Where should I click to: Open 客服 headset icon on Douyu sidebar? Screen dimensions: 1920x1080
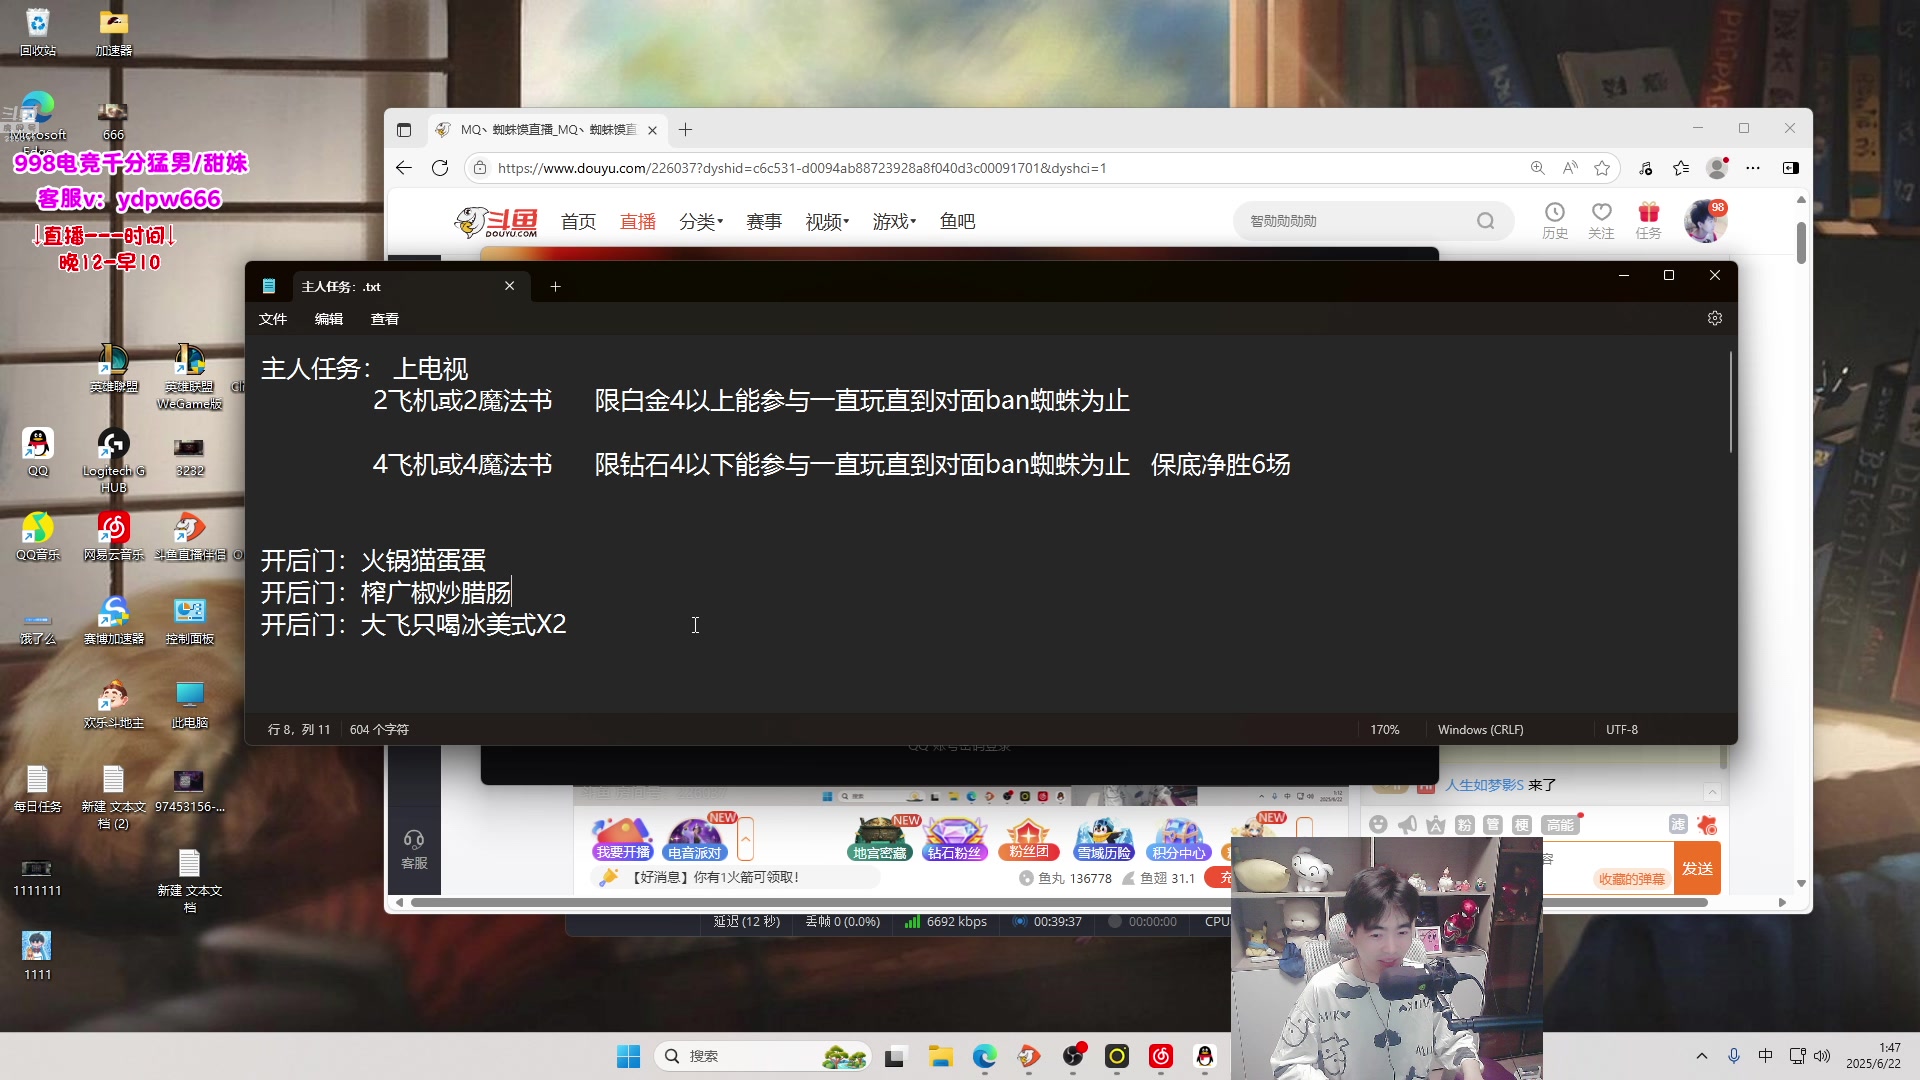(x=414, y=849)
